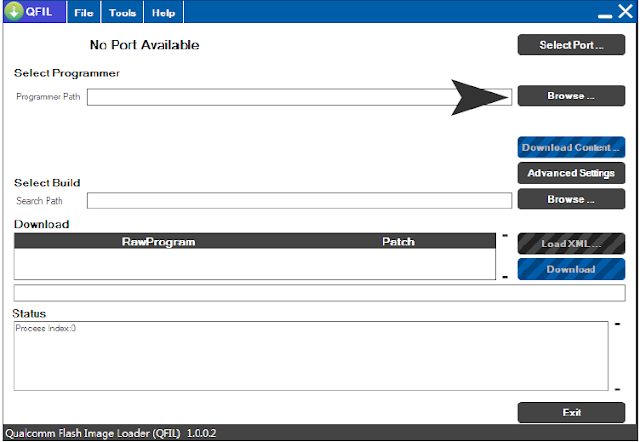Open Advanced Settings
Screen dimensions: 640x442
point(571,173)
